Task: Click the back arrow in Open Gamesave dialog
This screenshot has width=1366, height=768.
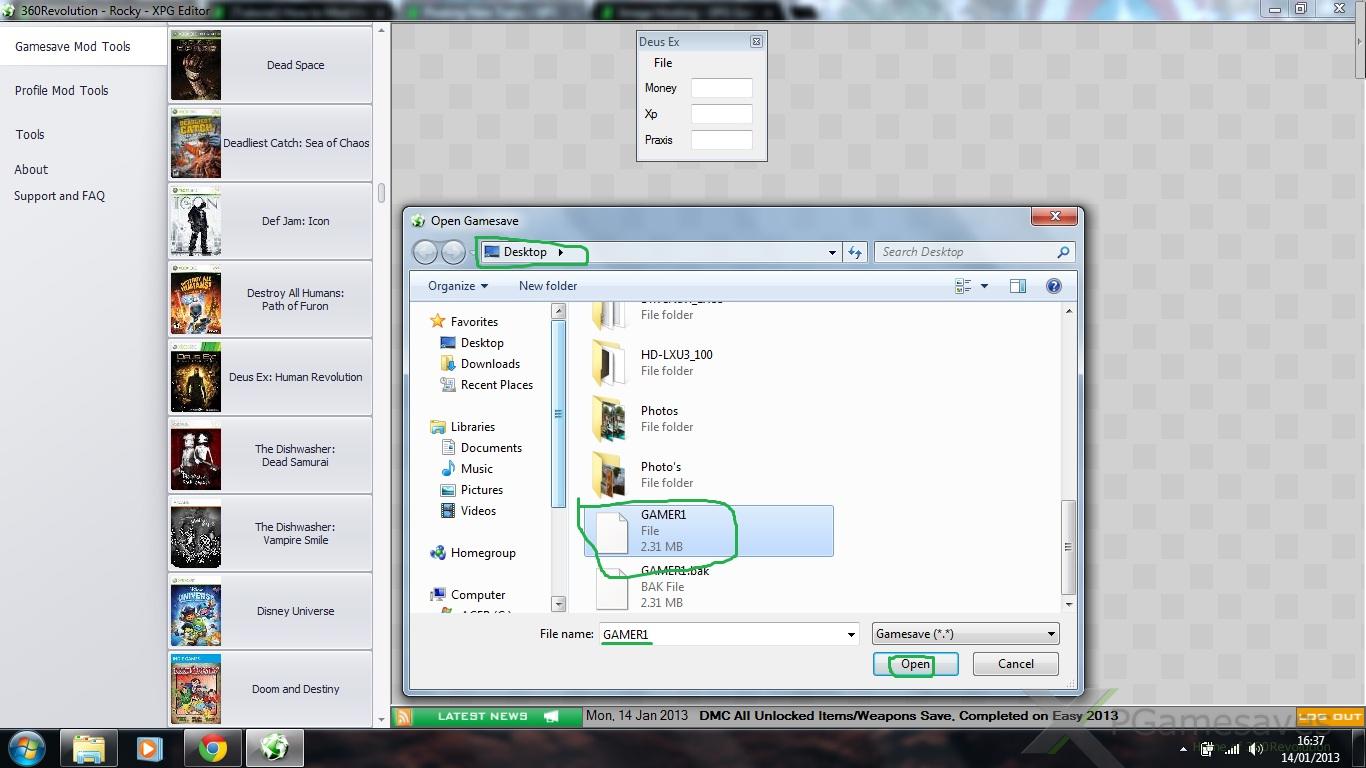Action: click(425, 252)
